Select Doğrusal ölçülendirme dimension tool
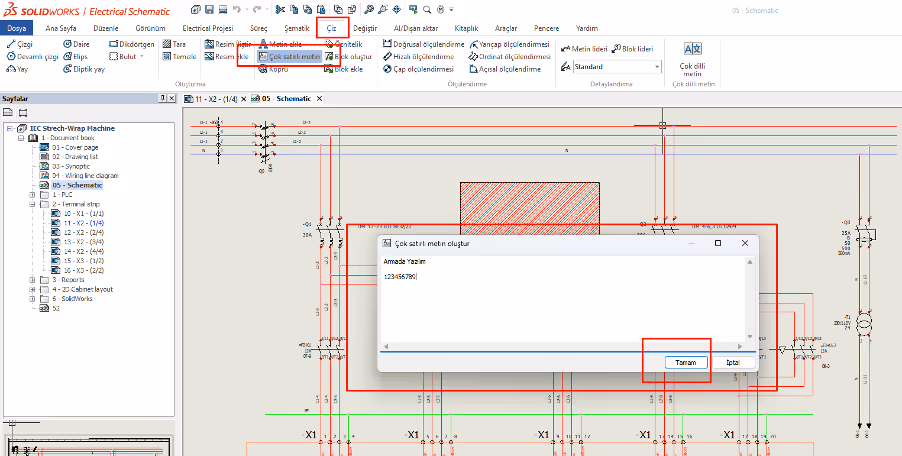Image resolution: width=902 pixels, height=456 pixels. (424, 44)
